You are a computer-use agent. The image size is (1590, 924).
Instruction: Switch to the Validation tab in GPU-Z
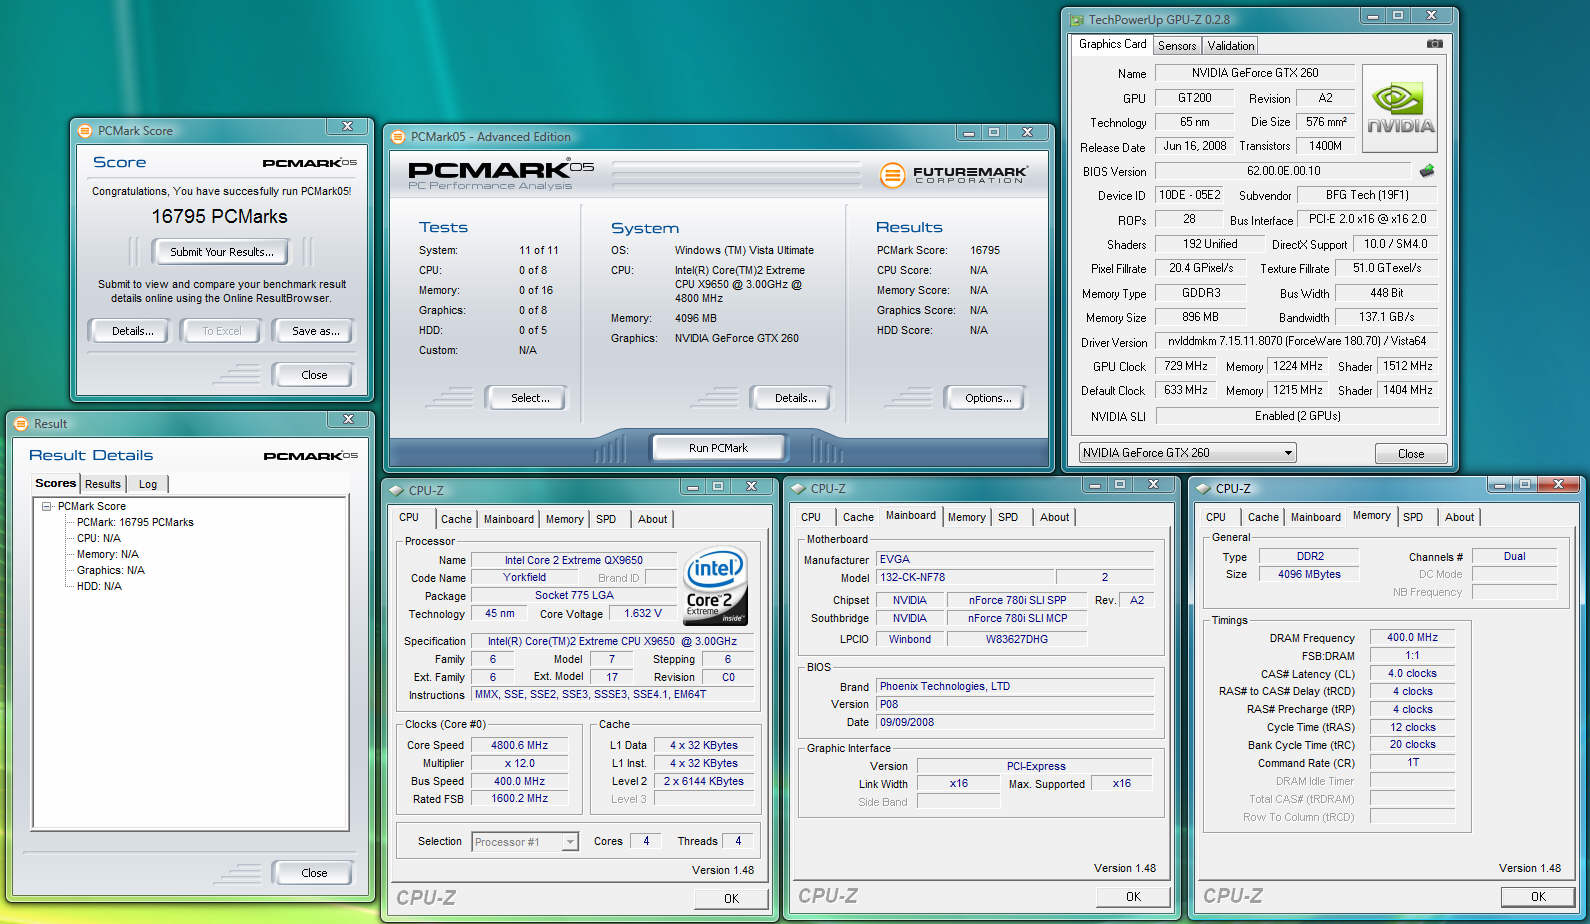pos(1230,46)
